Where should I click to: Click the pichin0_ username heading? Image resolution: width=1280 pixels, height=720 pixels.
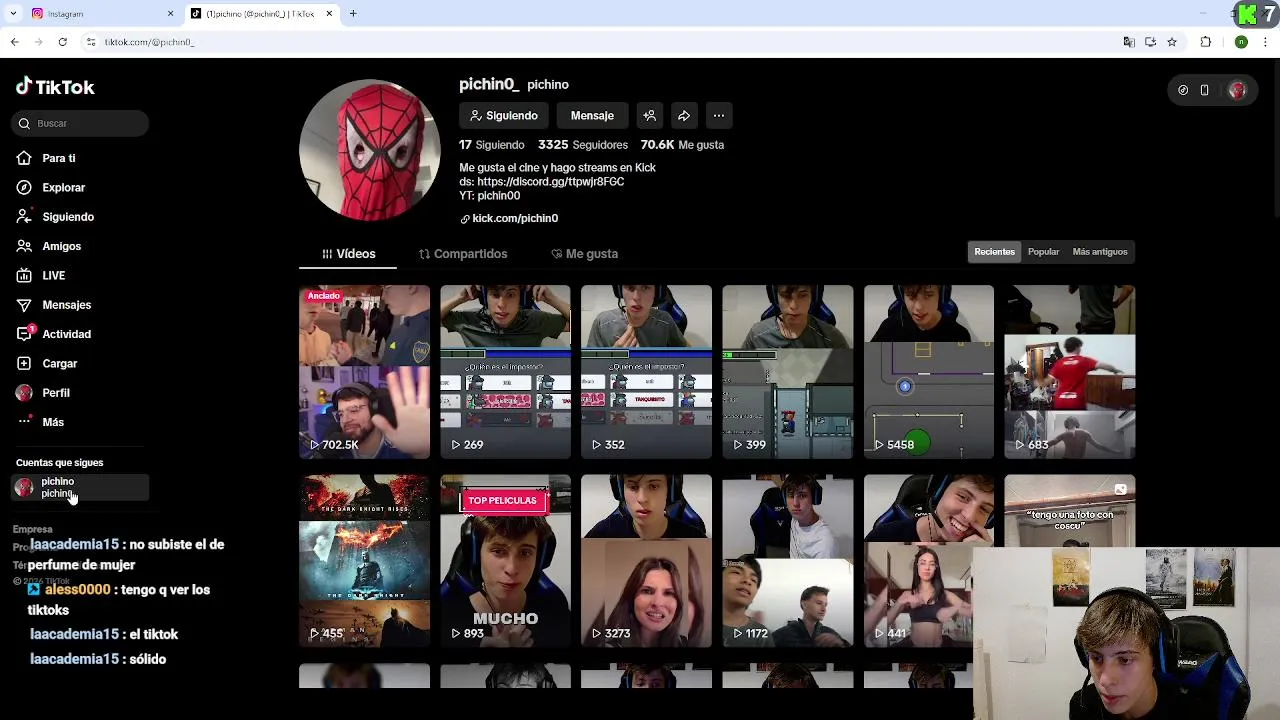coord(489,85)
